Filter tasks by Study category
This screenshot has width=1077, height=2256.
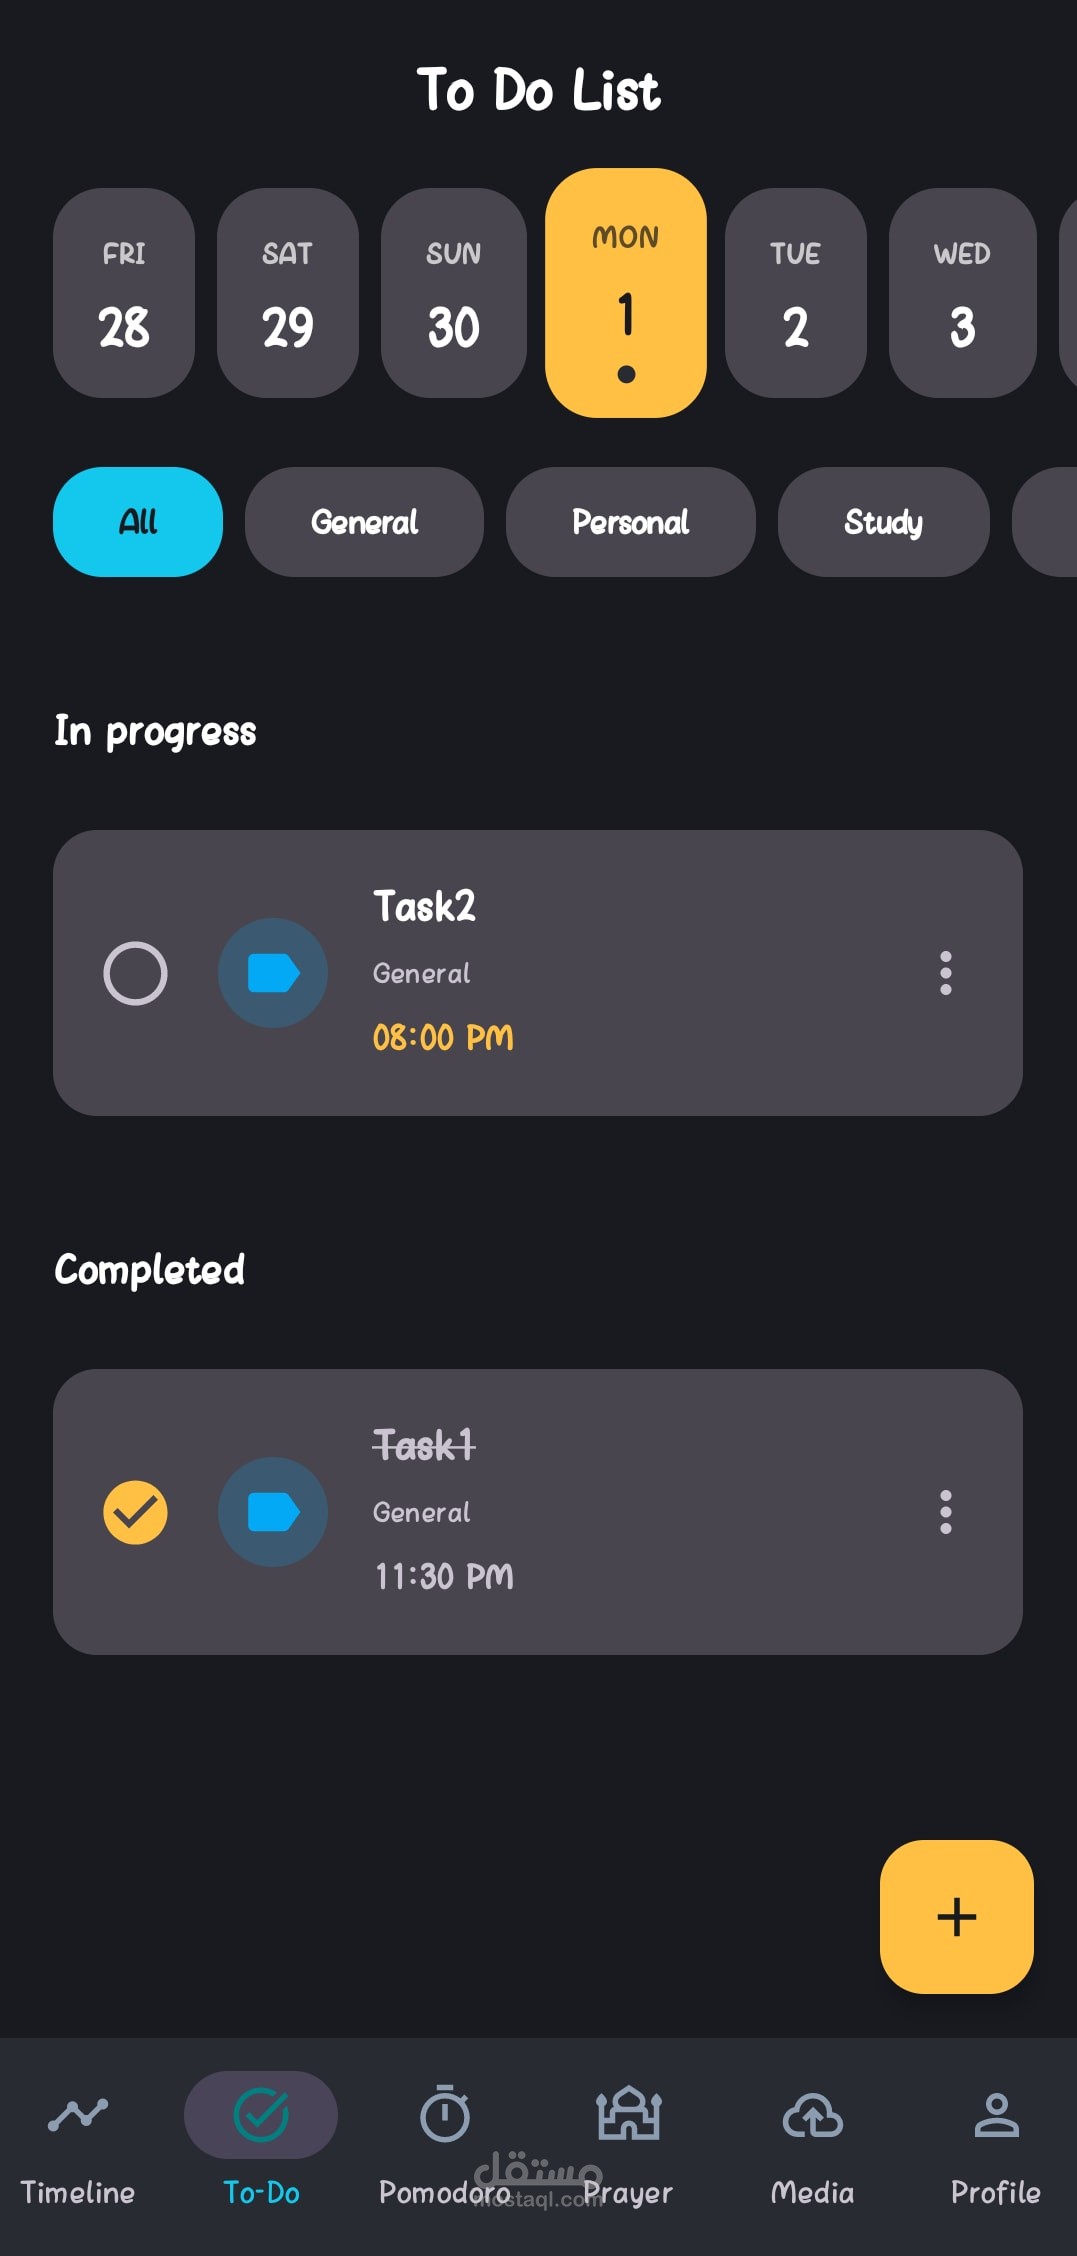[883, 522]
